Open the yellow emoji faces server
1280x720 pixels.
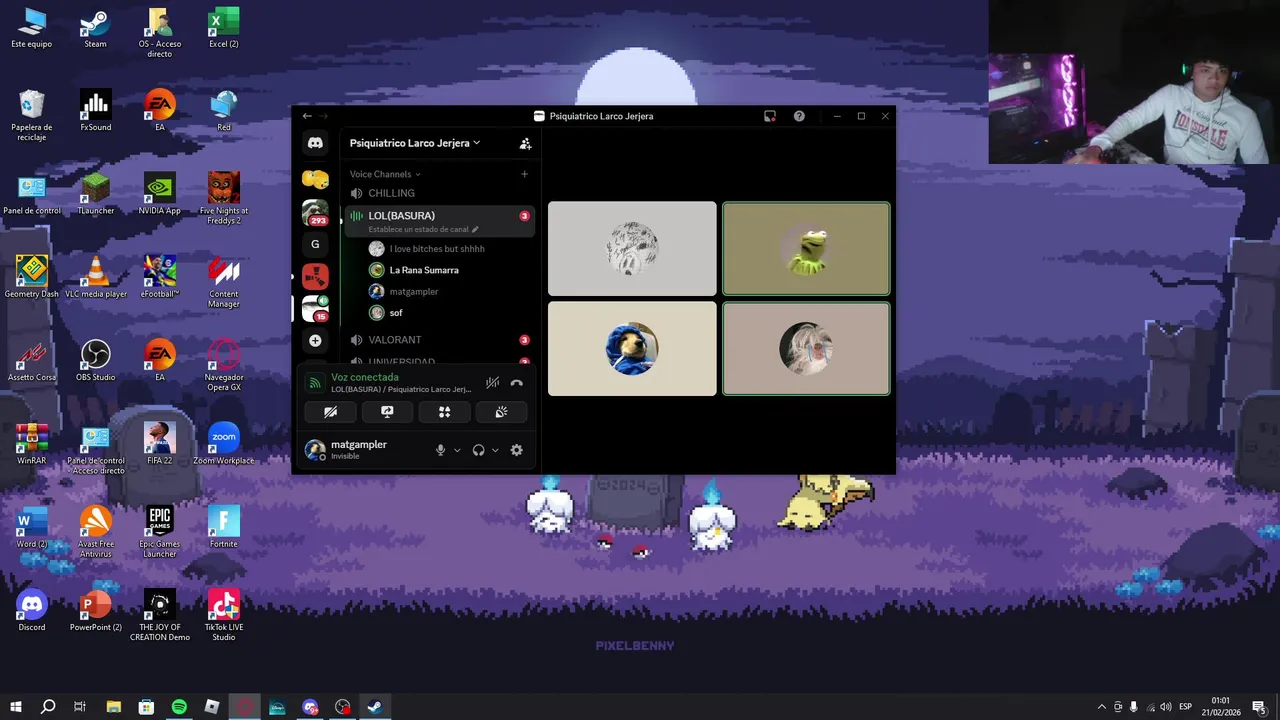[x=315, y=180]
